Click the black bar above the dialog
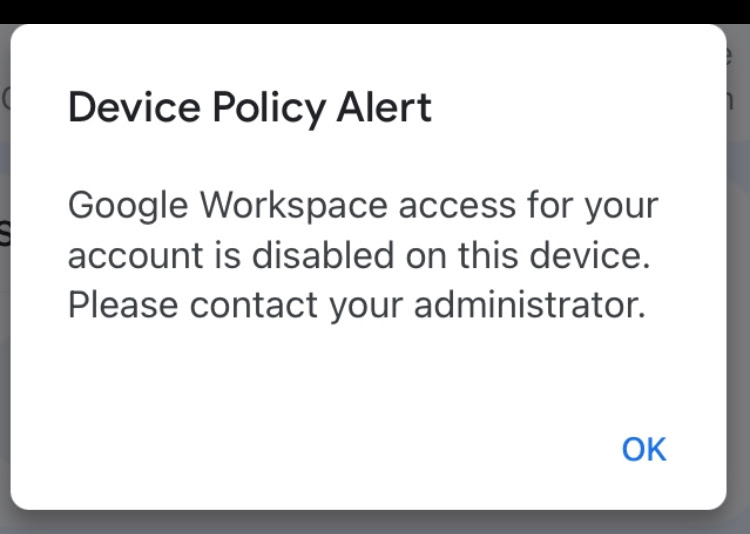Screen dimensions: 750x534 point(375,10)
